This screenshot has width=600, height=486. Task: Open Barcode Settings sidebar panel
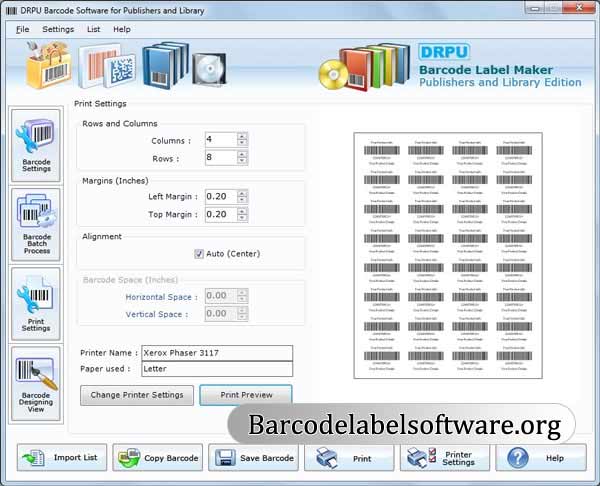[x=36, y=145]
